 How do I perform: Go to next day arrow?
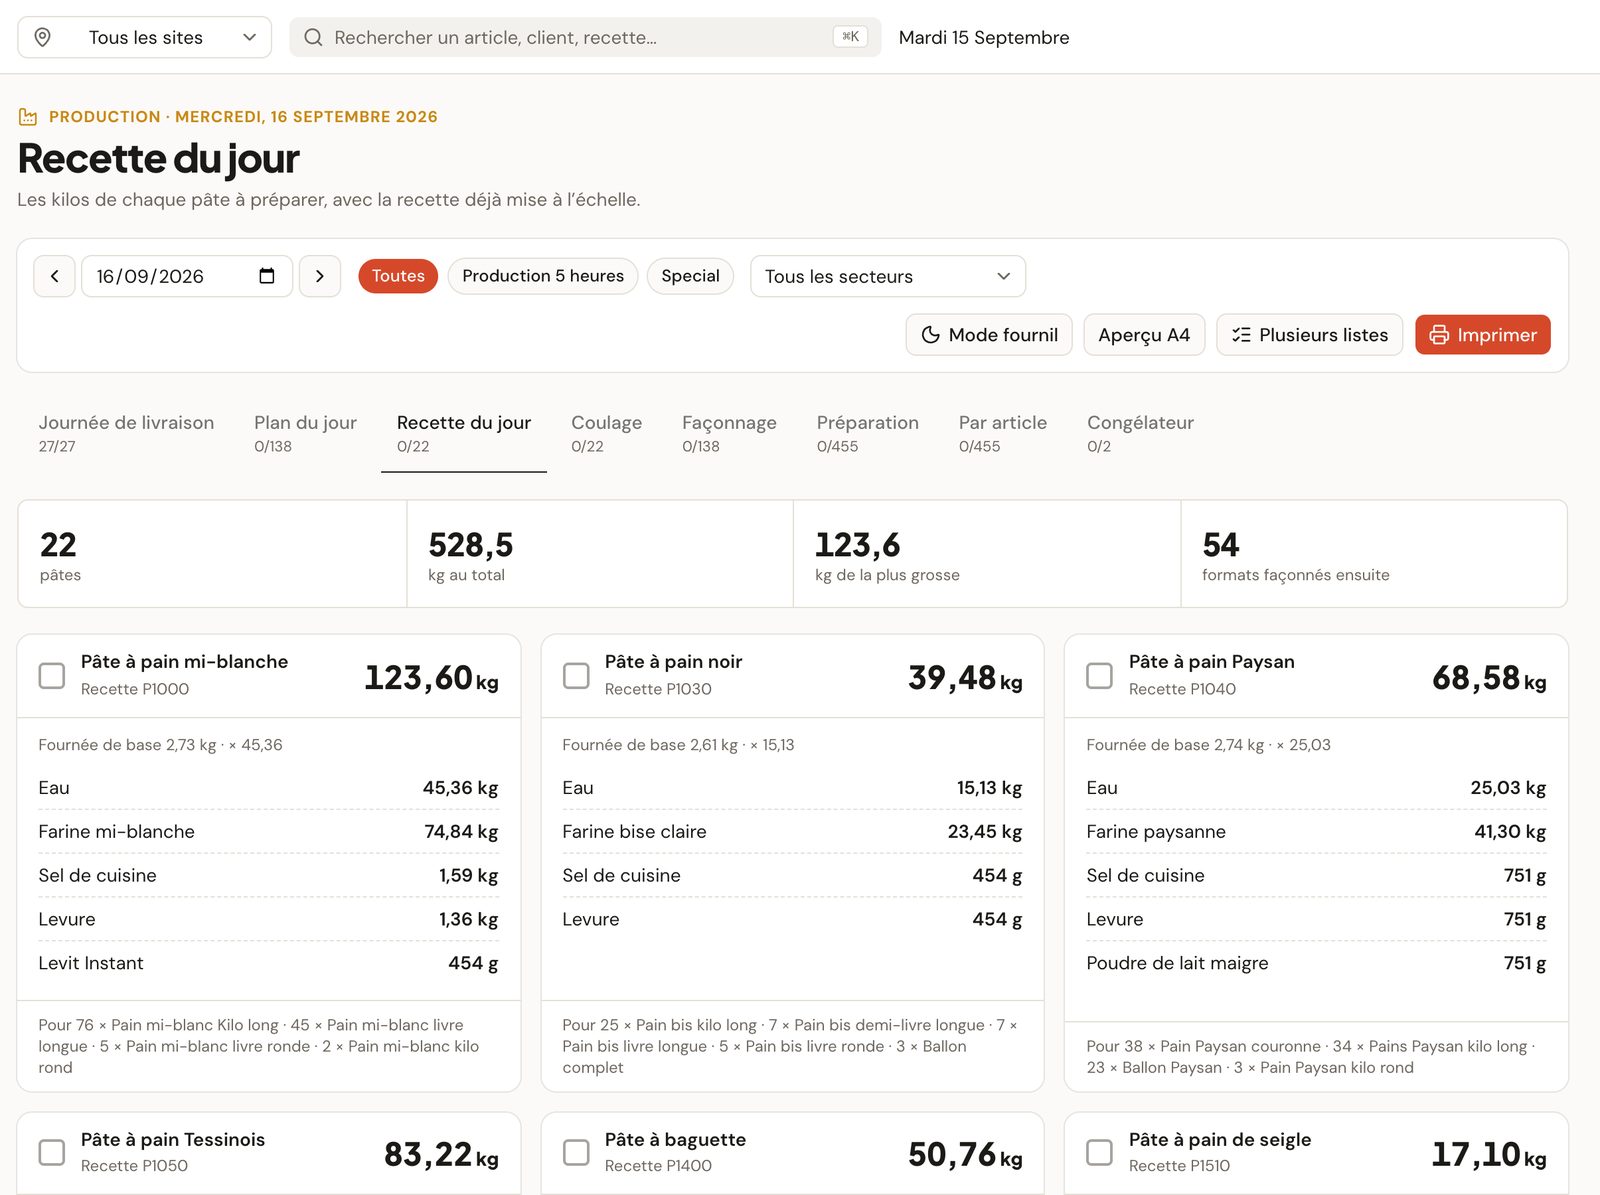tap(320, 276)
